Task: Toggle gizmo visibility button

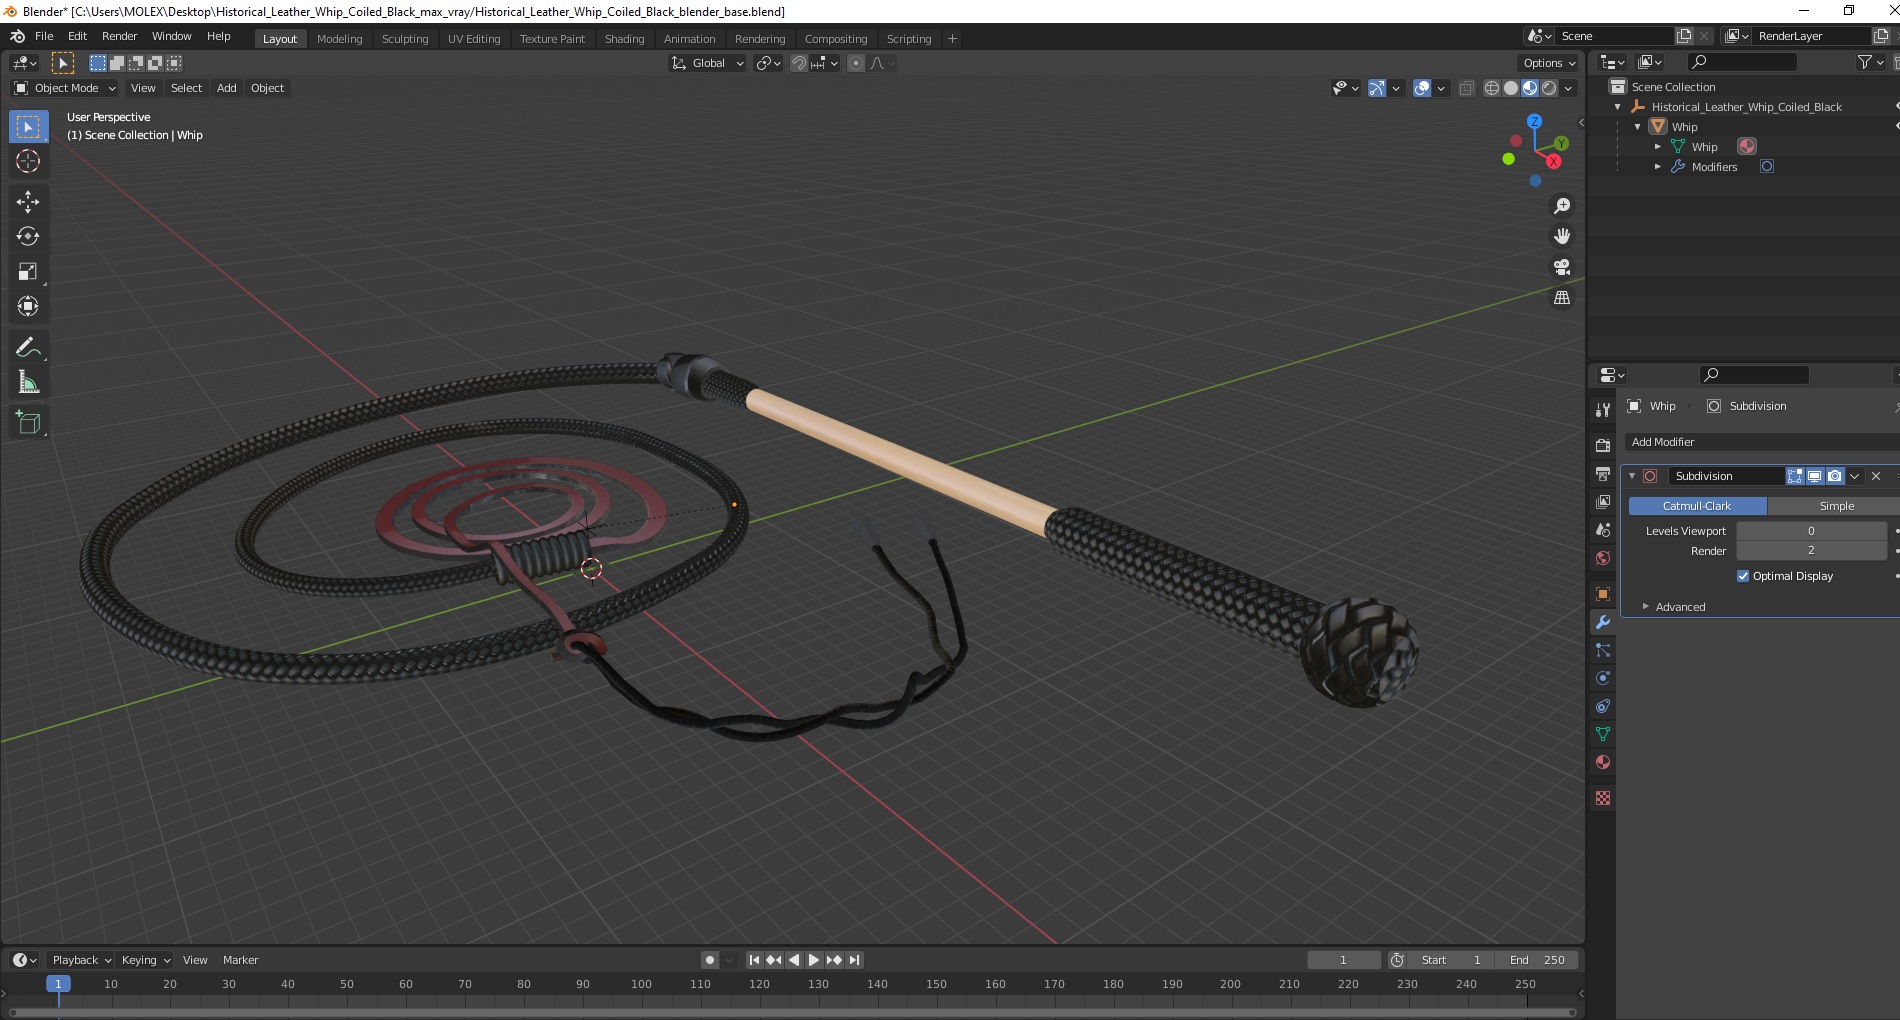Action: point(1377,88)
